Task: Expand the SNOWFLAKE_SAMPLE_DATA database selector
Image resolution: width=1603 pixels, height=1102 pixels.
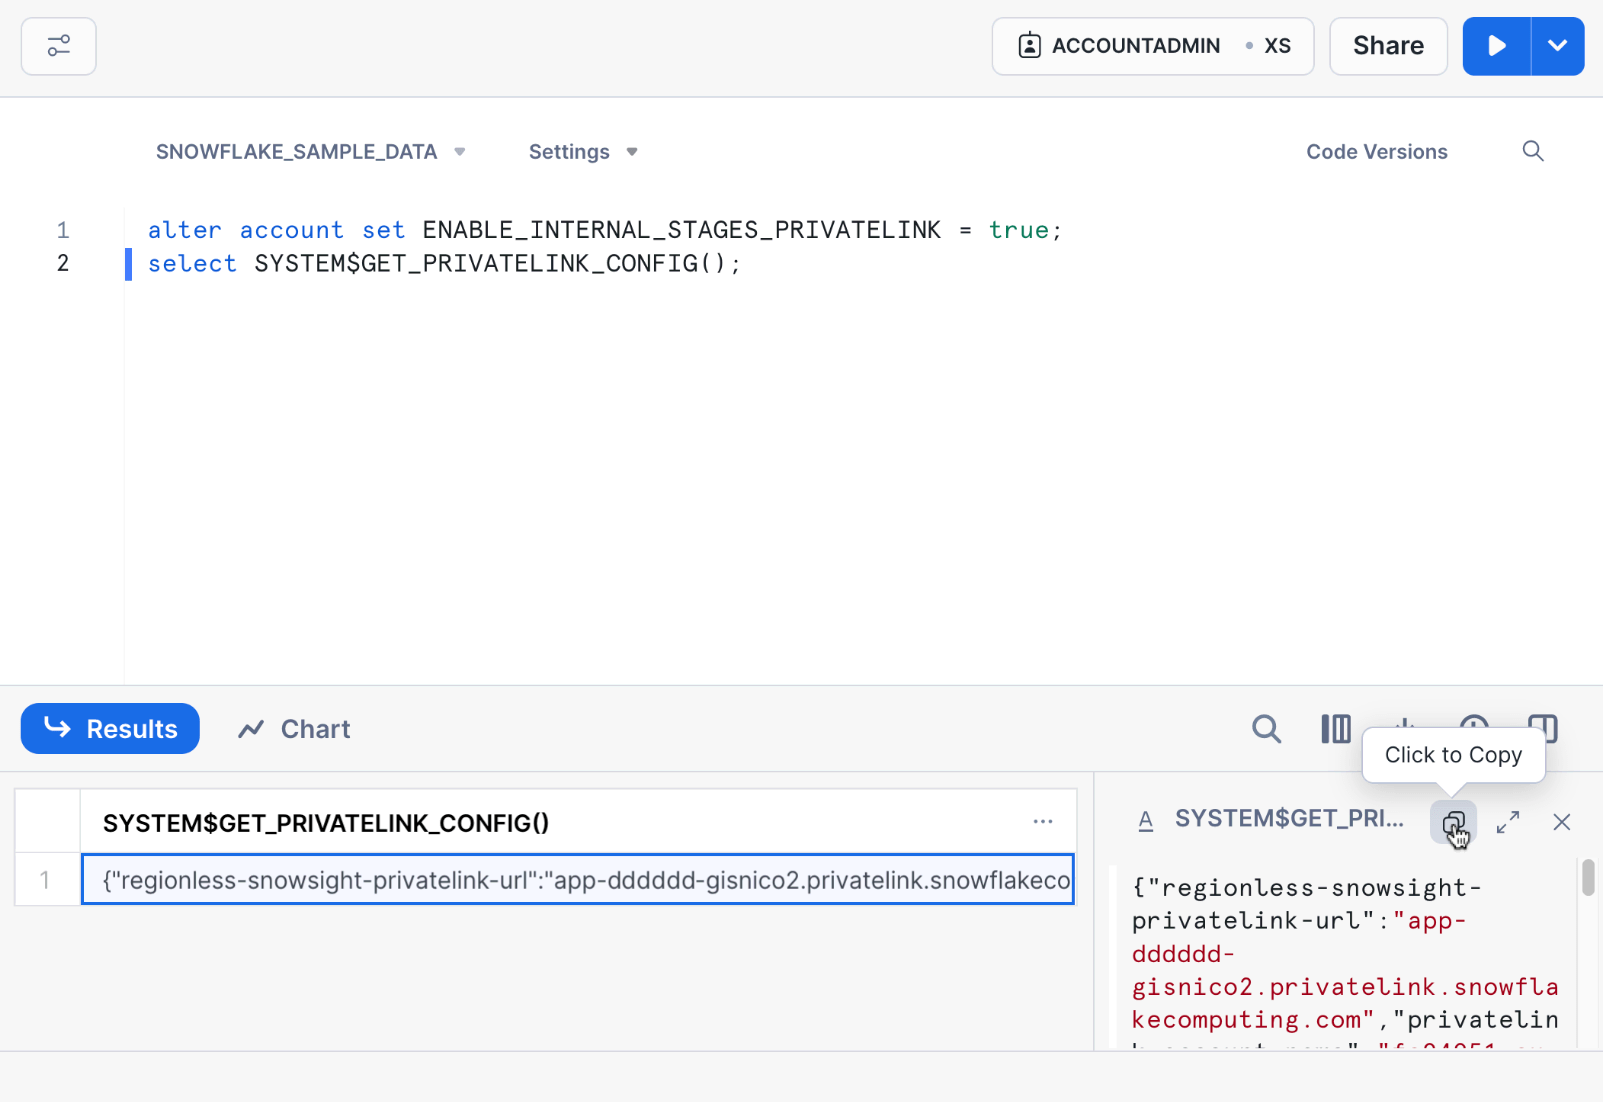Action: tap(310, 152)
